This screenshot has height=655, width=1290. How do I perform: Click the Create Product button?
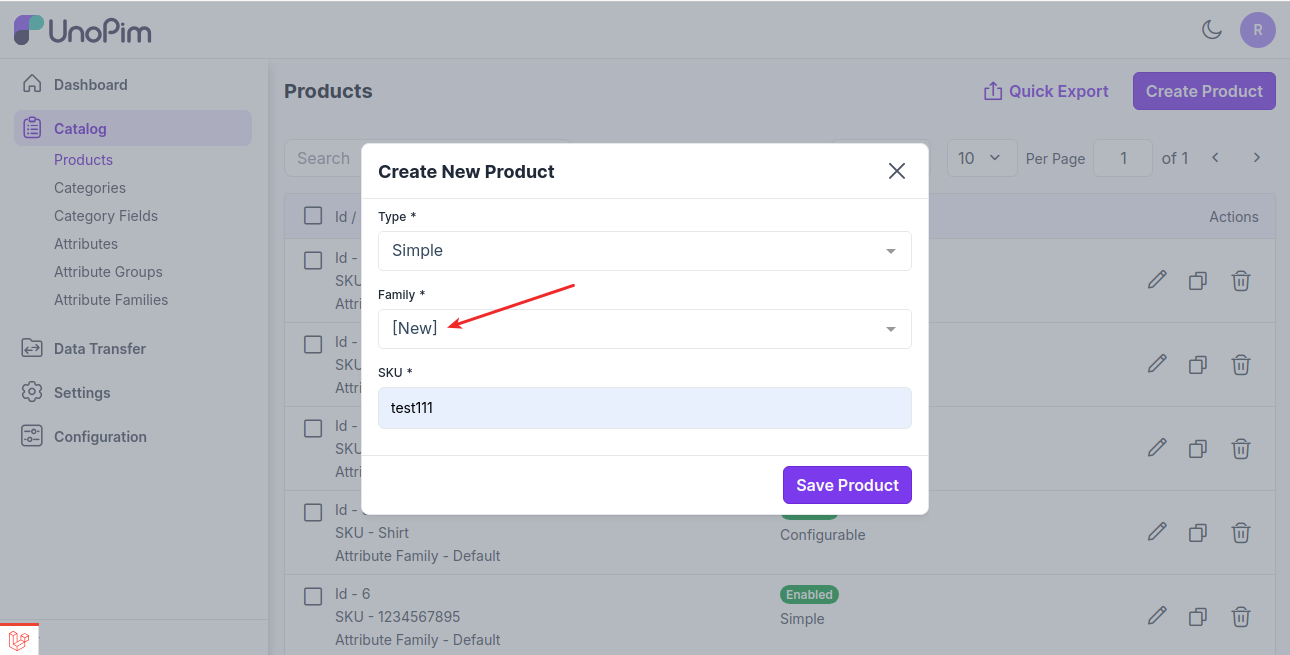coord(1204,91)
